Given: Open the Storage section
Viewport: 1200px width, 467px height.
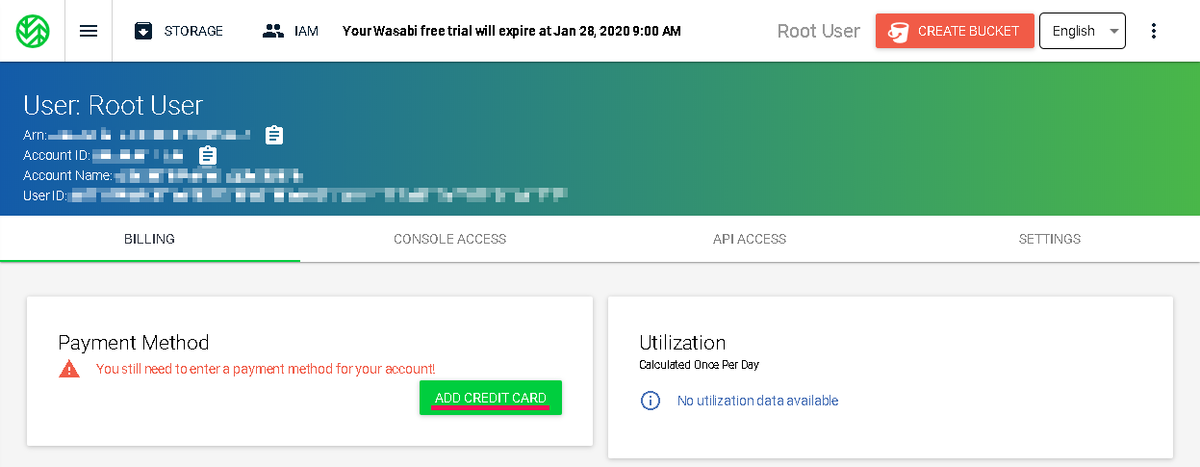Looking at the screenshot, I should [178, 31].
